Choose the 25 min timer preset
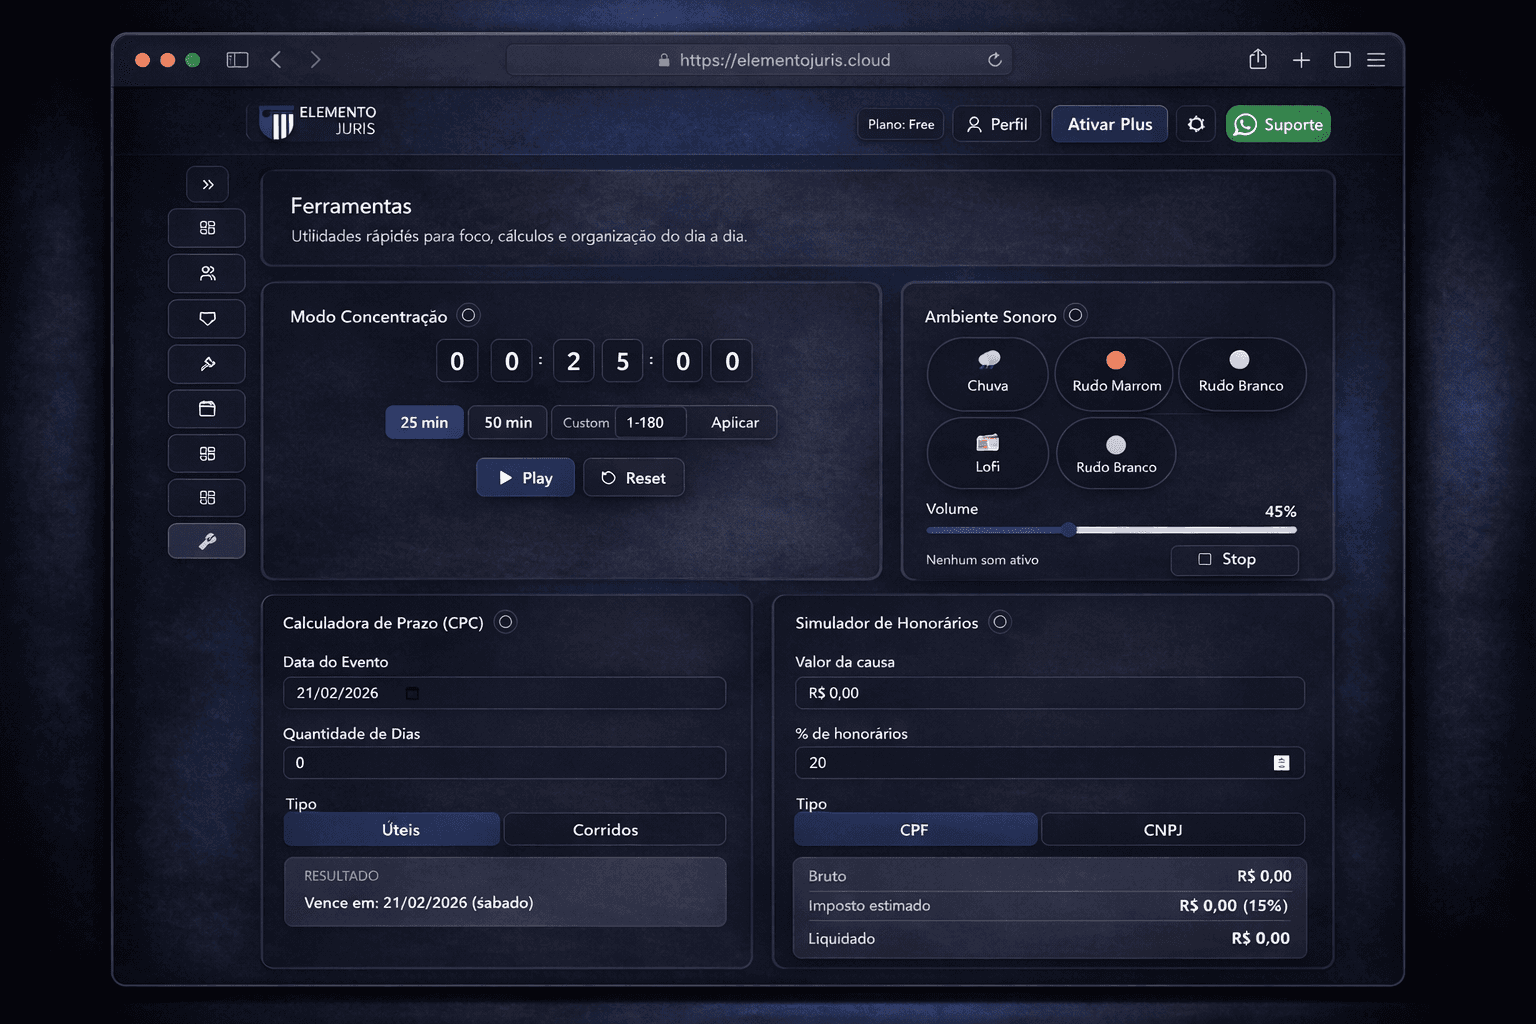This screenshot has height=1024, width=1536. pyautogui.click(x=424, y=422)
